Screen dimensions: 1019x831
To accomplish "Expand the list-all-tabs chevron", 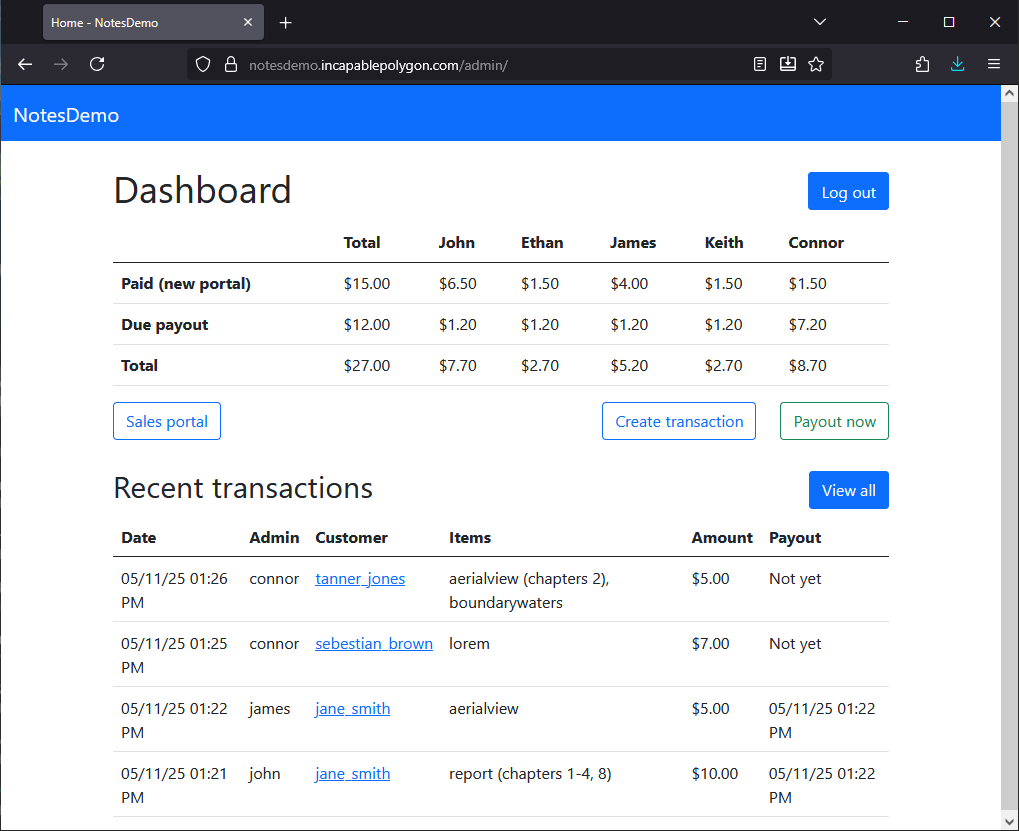I will tap(819, 21).
